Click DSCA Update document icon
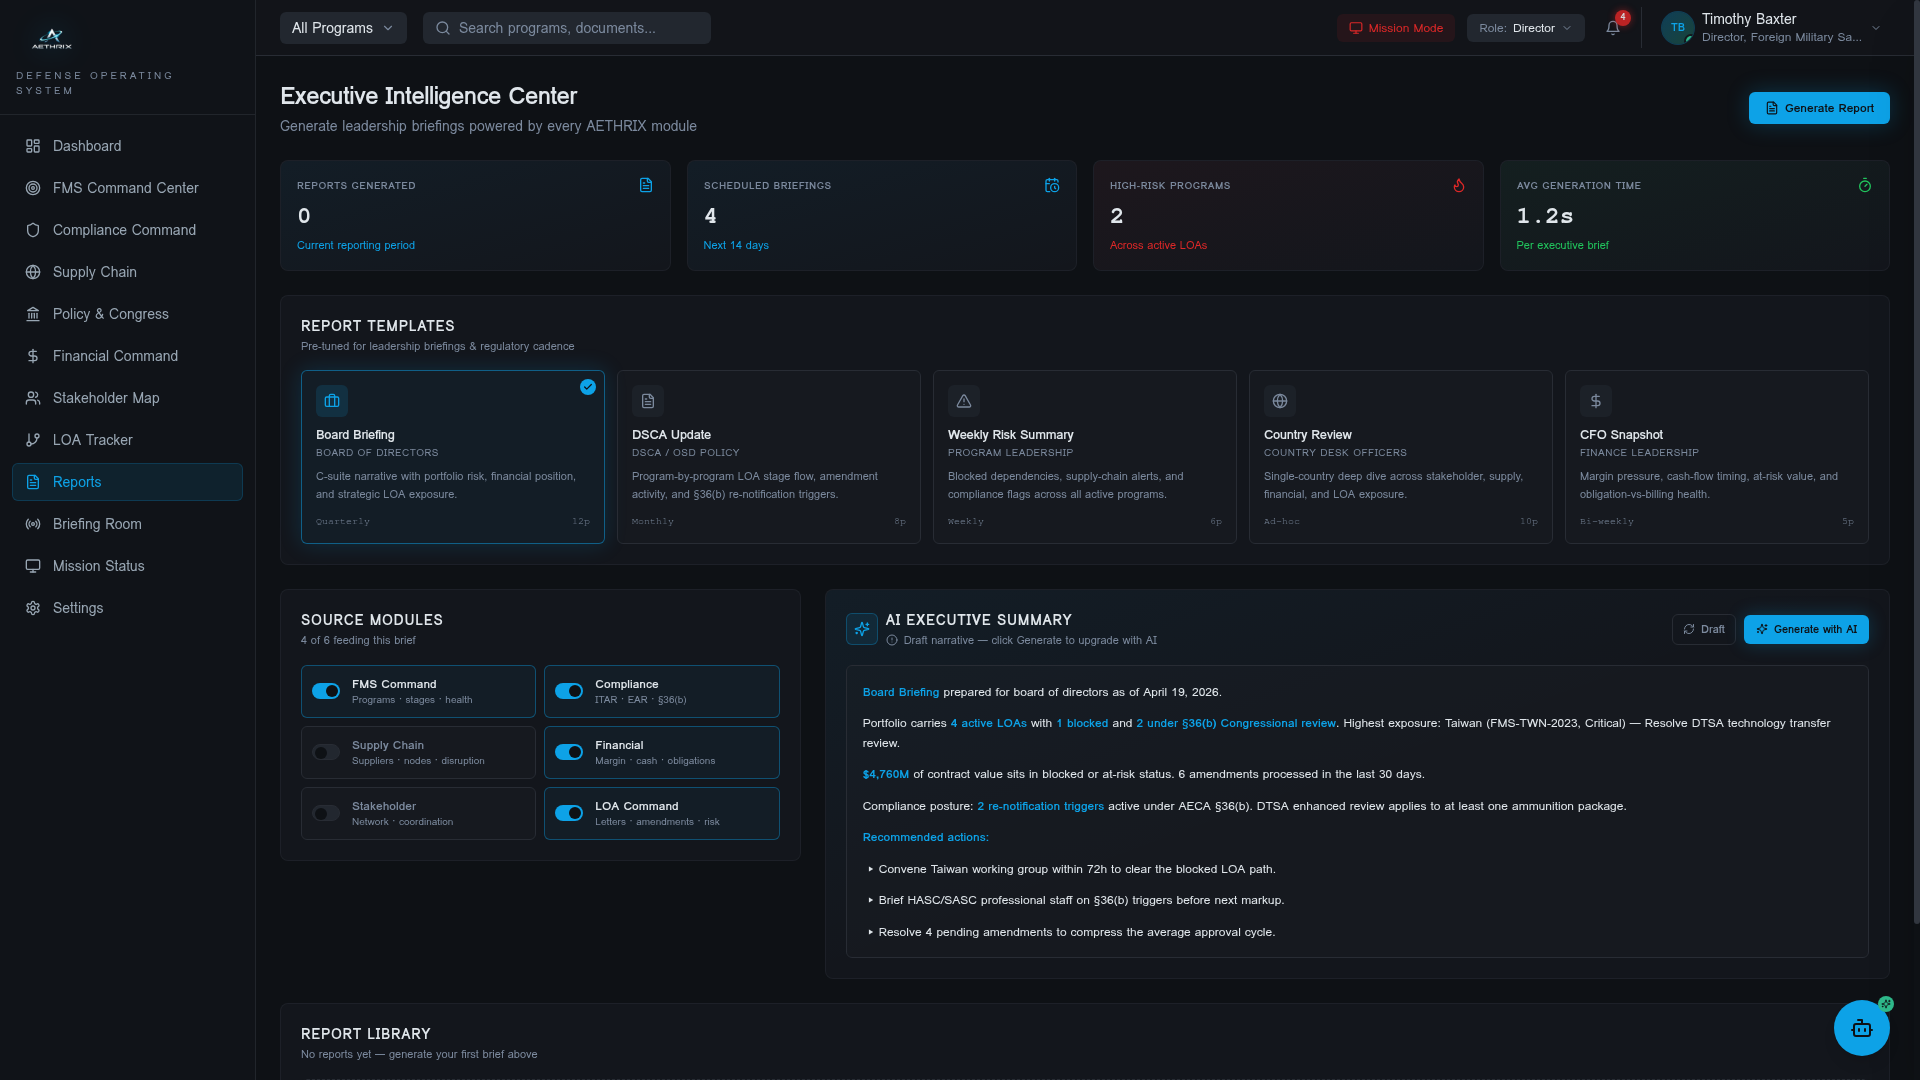 648,401
